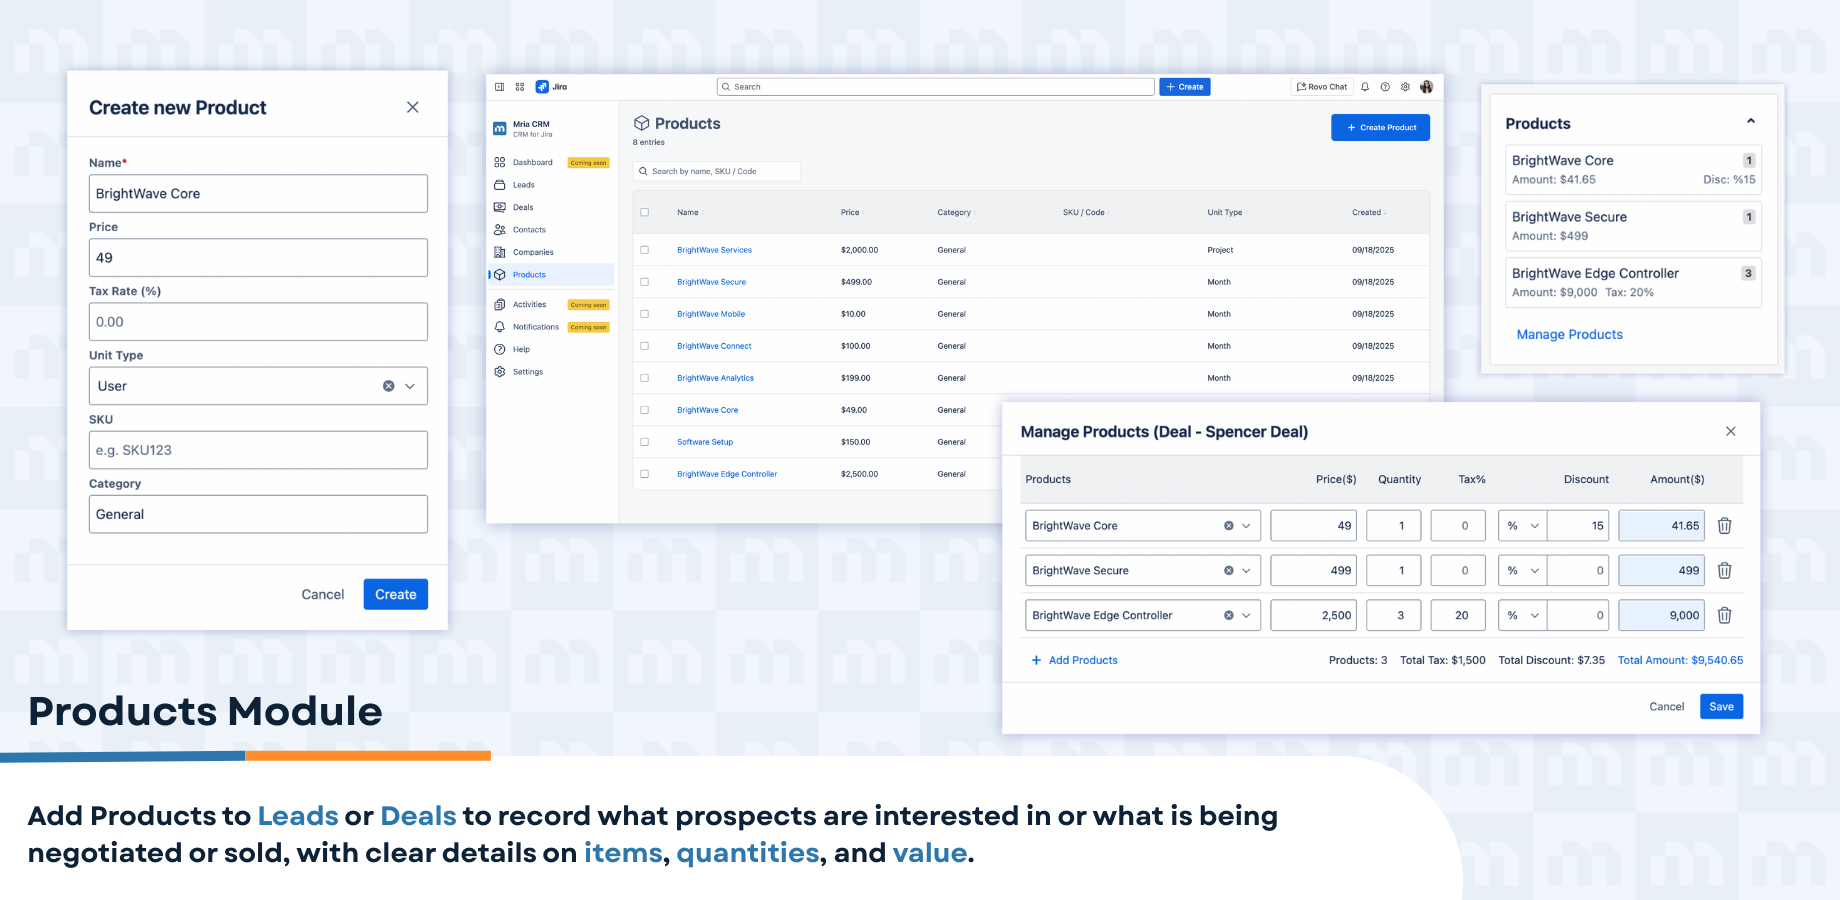1840x900 pixels.
Task: Select Products in the CRM sidebar
Action: point(551,275)
